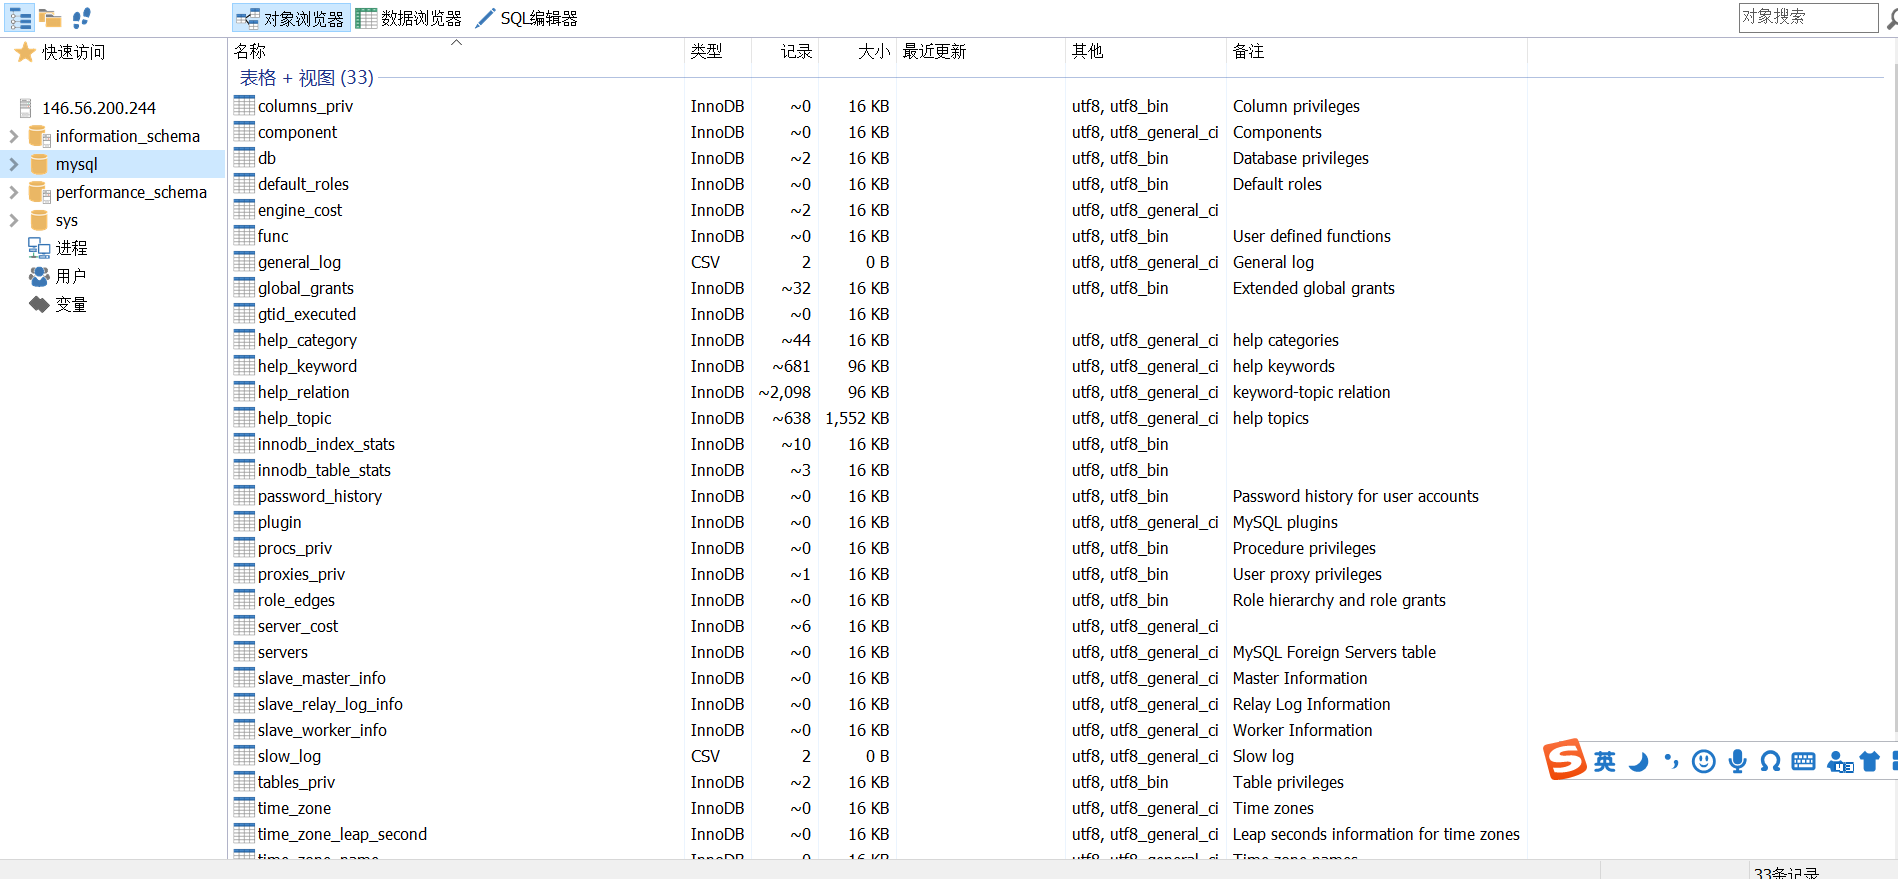
Task: Click the Sogou S logo icon
Action: tap(1565, 760)
